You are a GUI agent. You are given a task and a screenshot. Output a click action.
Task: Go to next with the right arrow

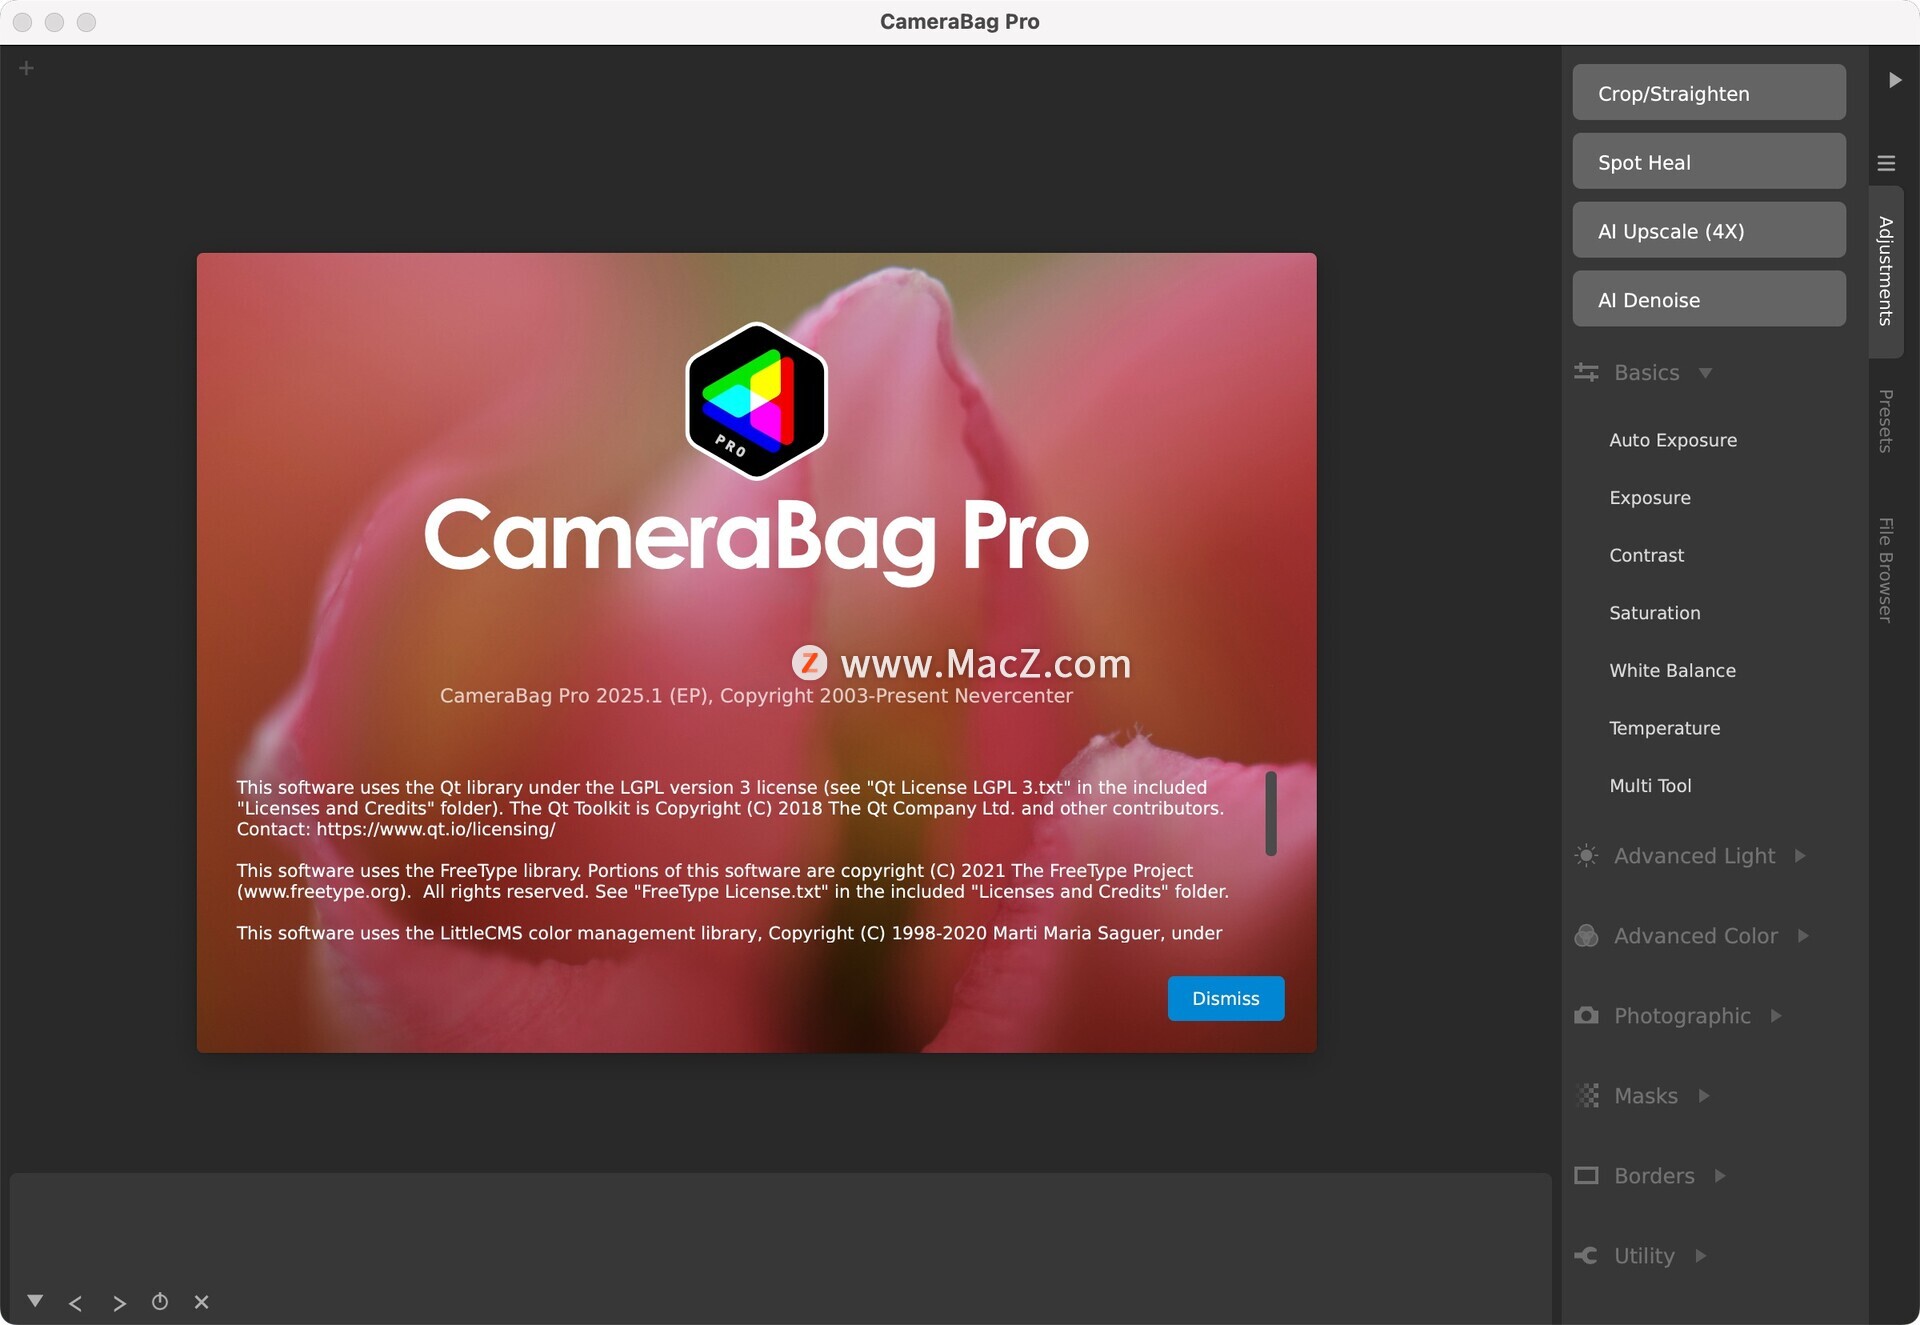click(x=119, y=1302)
